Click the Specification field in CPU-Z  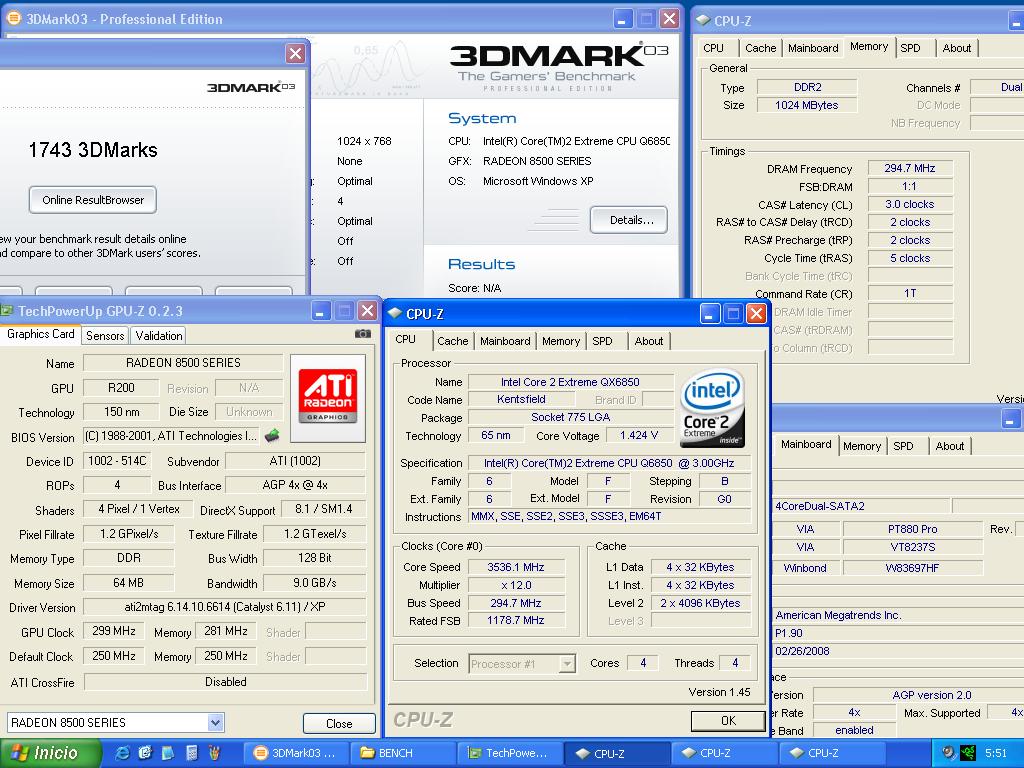(x=609, y=463)
